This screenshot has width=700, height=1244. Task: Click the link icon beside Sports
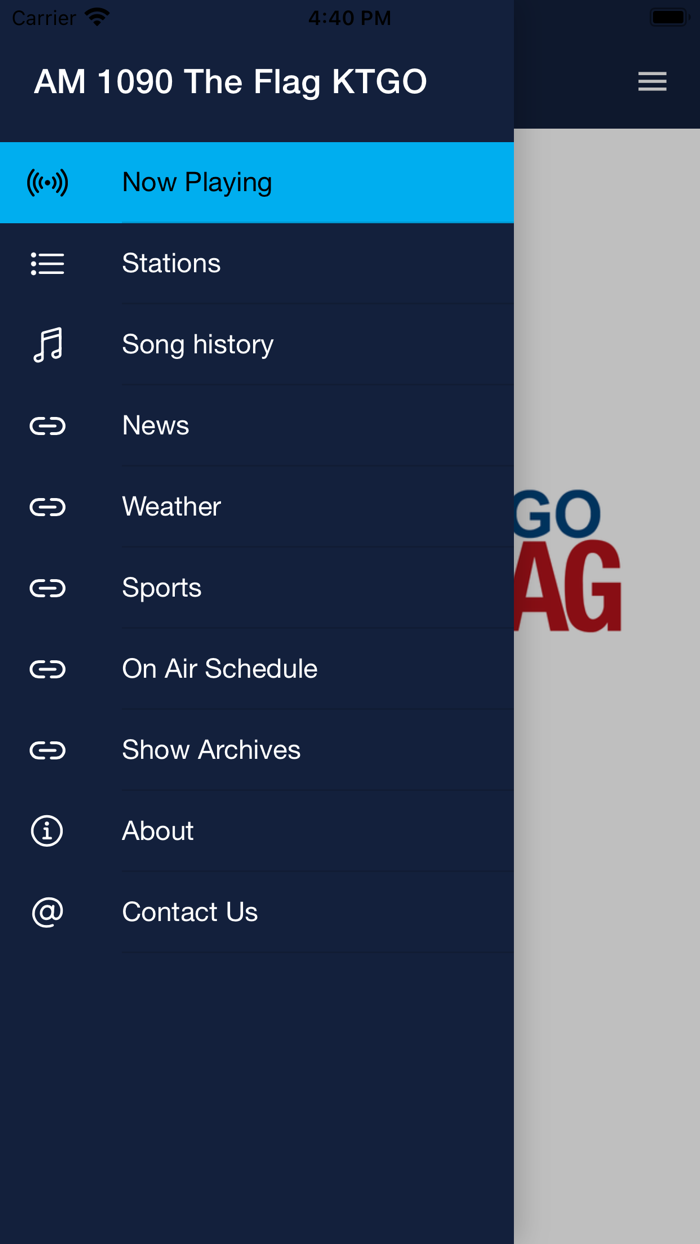click(x=47, y=587)
